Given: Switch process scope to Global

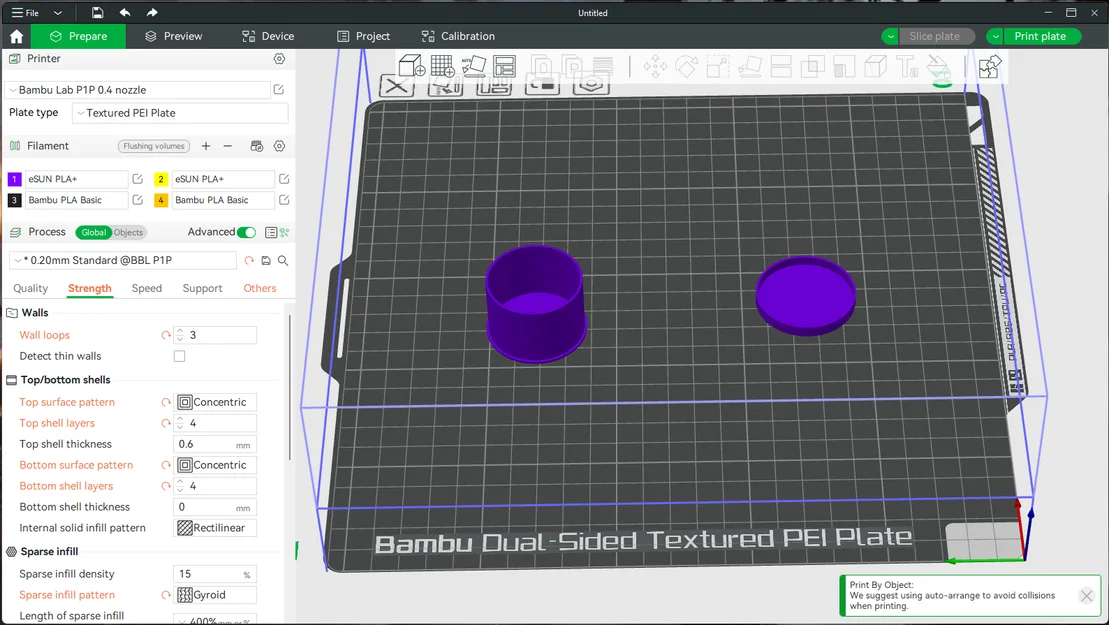Looking at the screenshot, I should (93, 232).
